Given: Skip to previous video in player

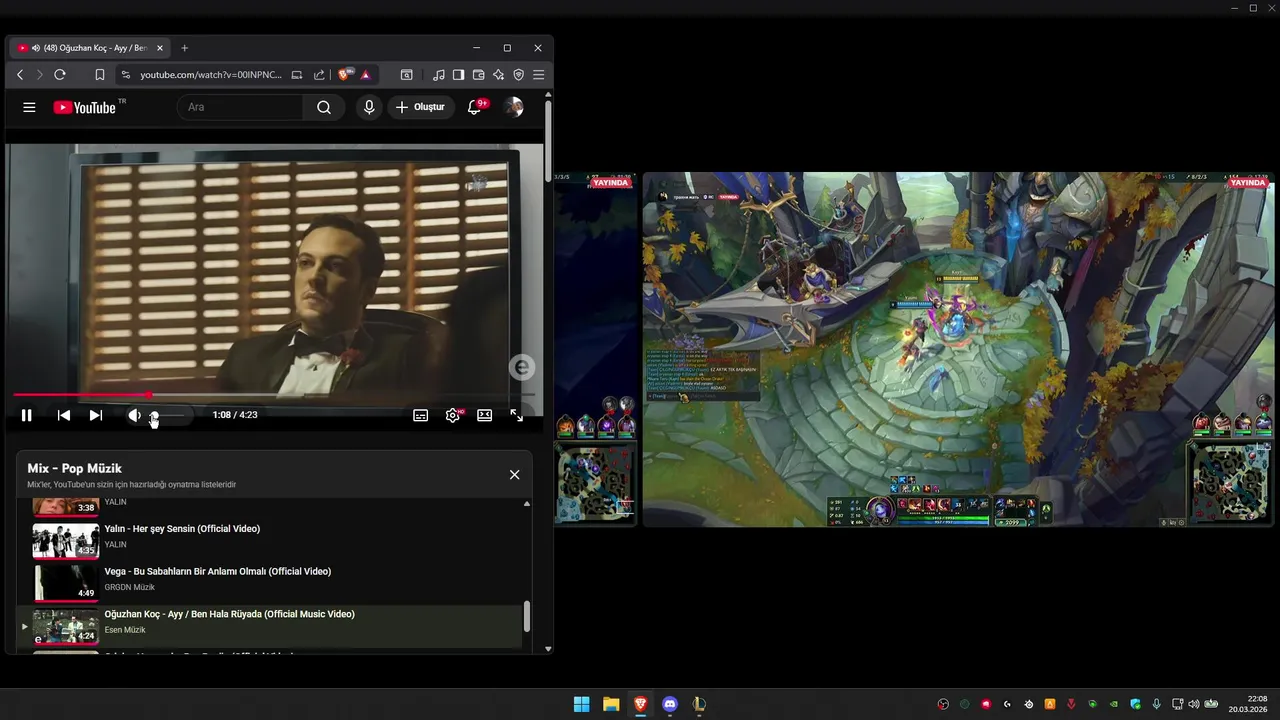Looking at the screenshot, I should point(63,415).
